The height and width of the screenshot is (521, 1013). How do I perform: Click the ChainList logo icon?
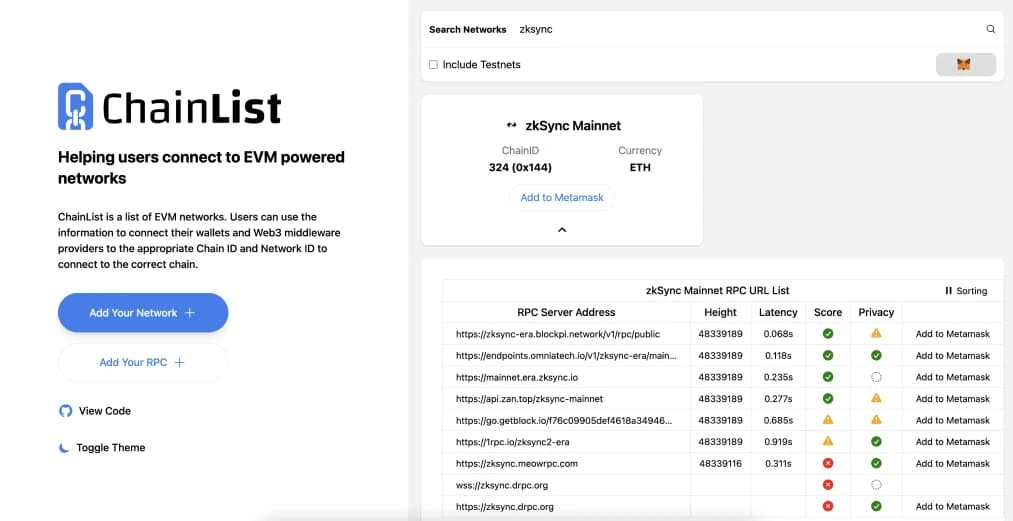coord(75,106)
